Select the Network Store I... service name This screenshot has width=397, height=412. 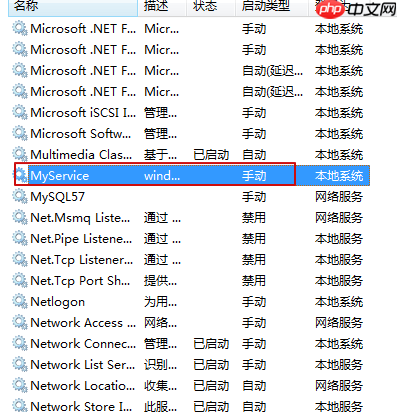coord(81,406)
